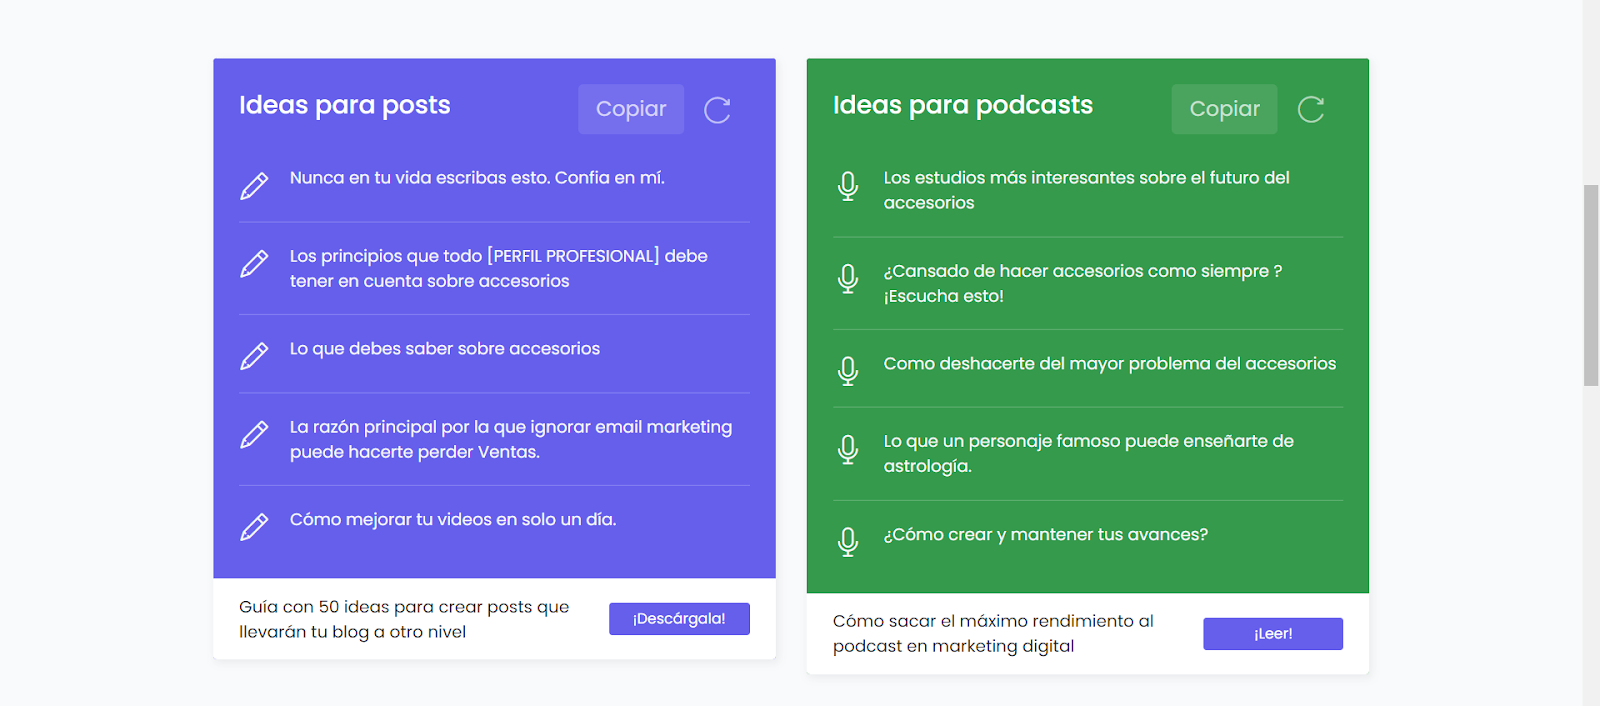Click the ¡Descárgala! button
The height and width of the screenshot is (706, 1600).
(679, 619)
